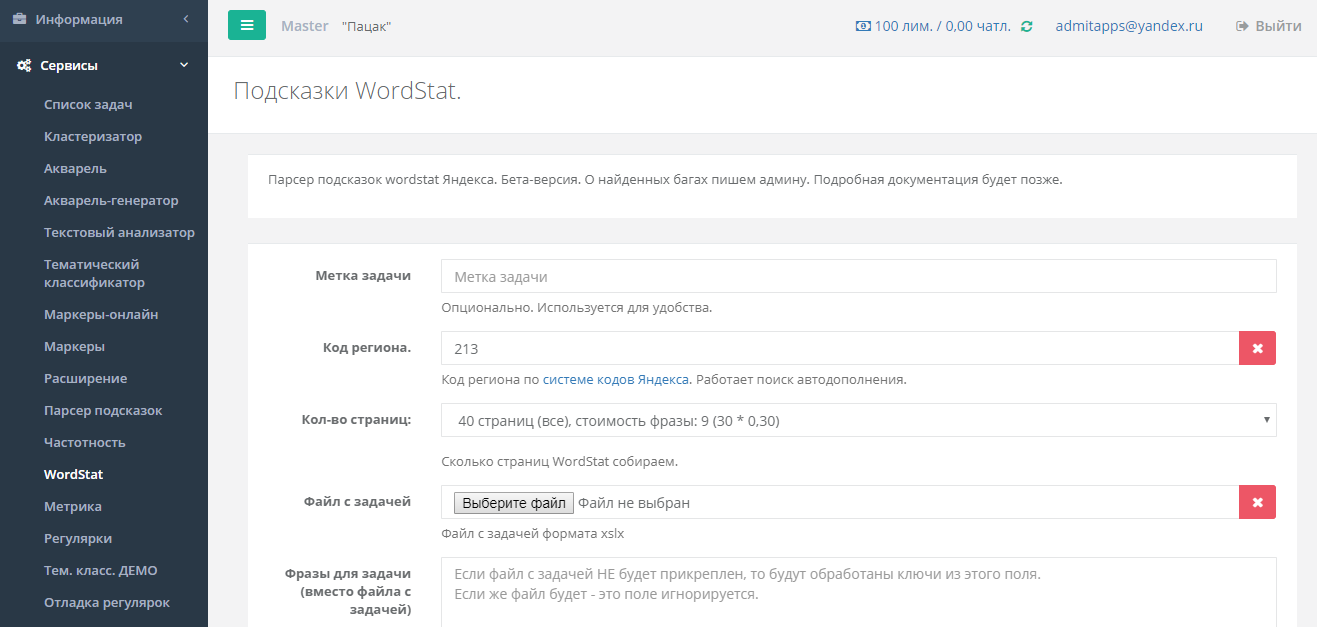Screen dimensions: 1317x627
Task: Clear the region code with red X
Action: pos(1257,349)
